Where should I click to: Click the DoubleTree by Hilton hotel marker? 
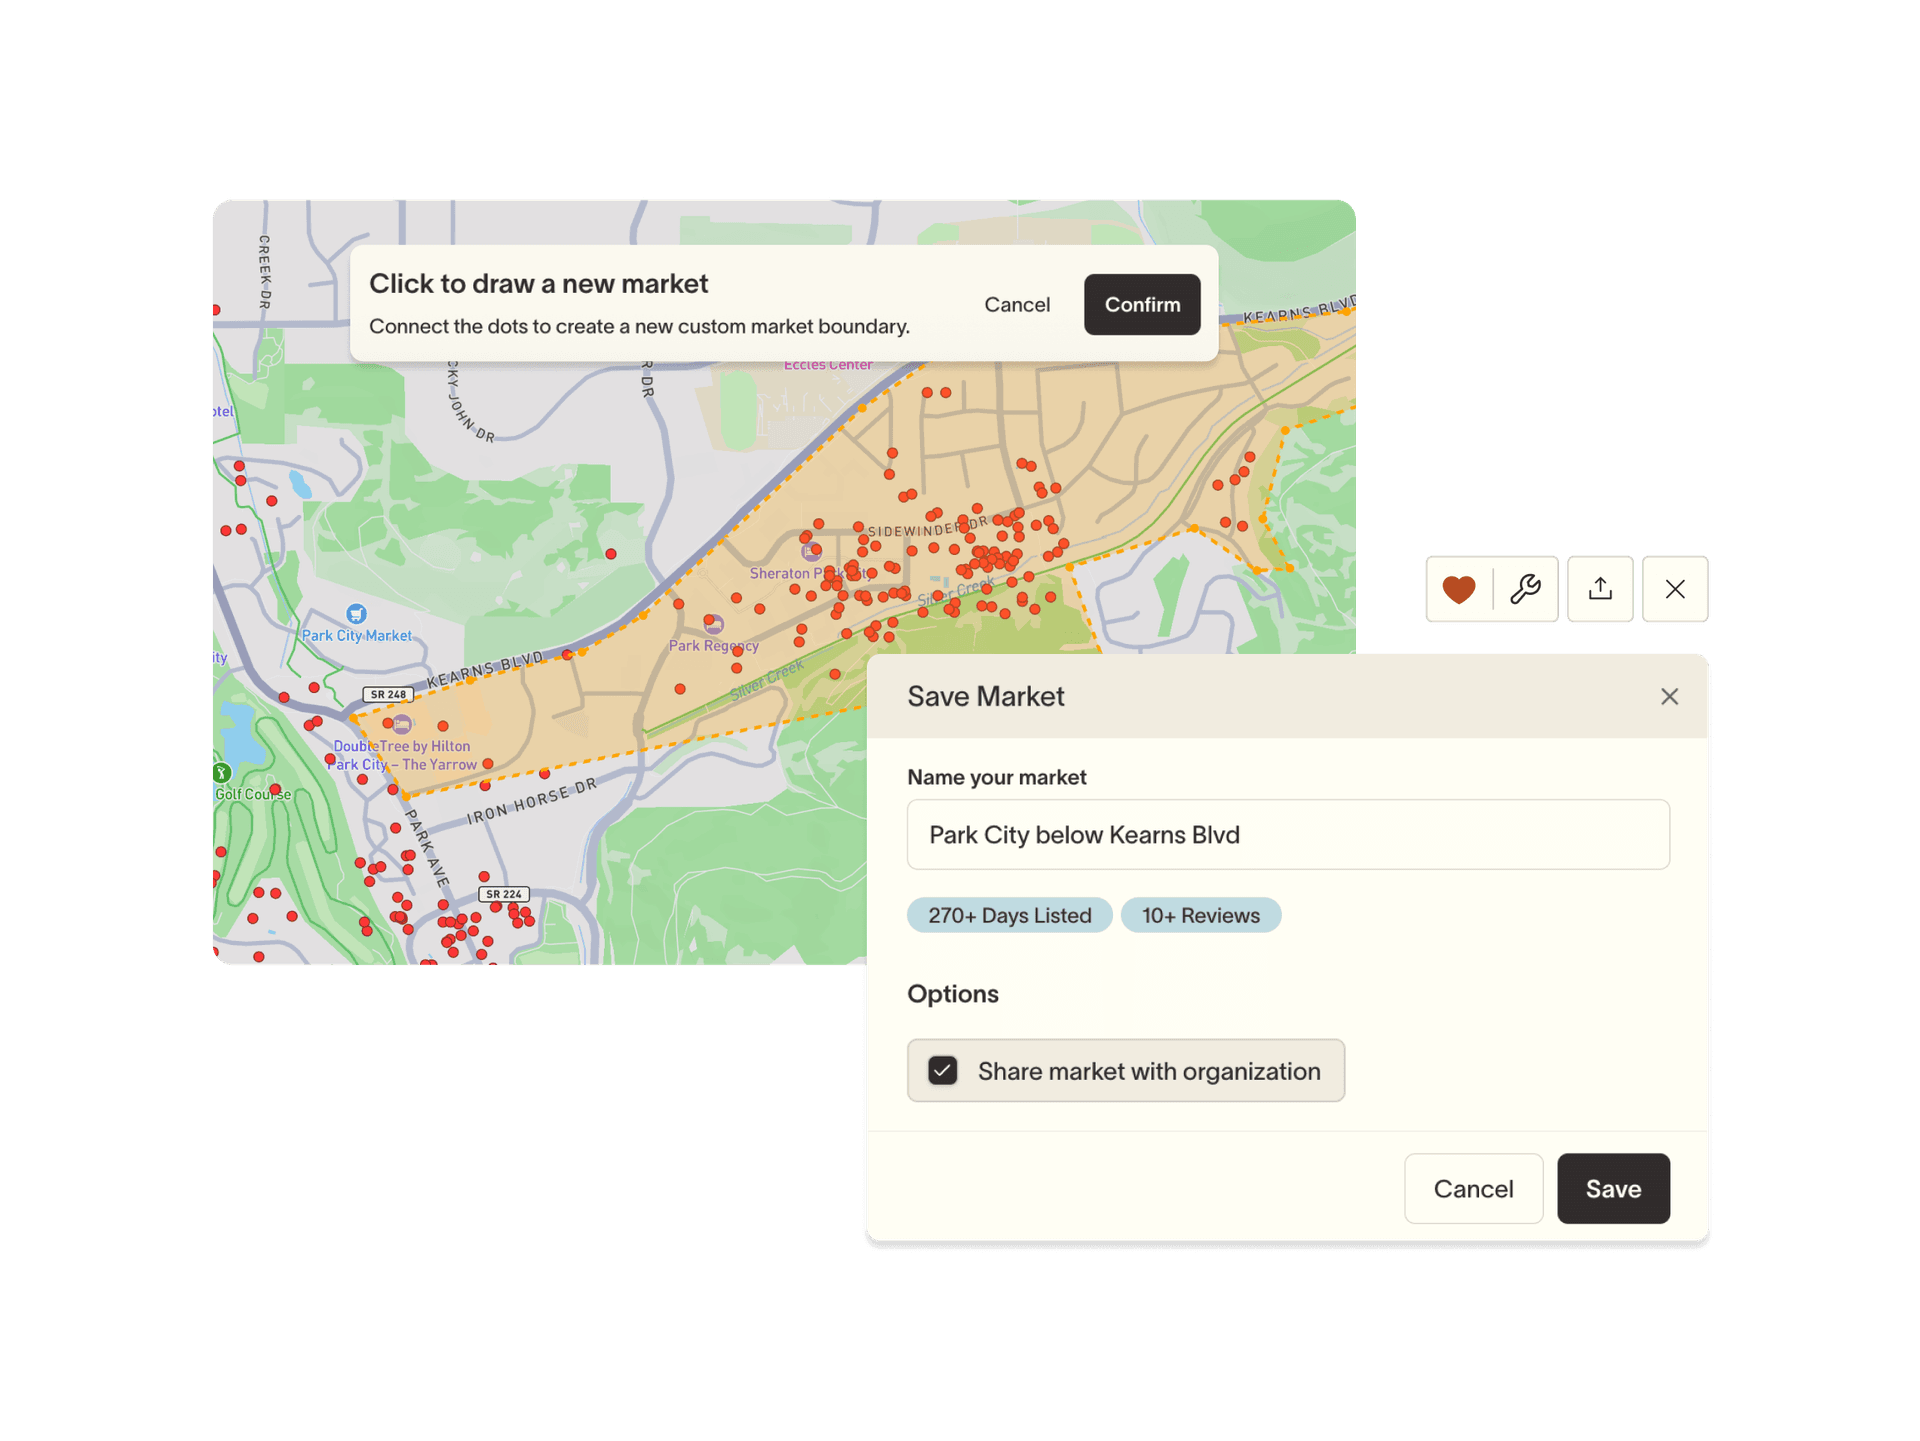click(402, 724)
